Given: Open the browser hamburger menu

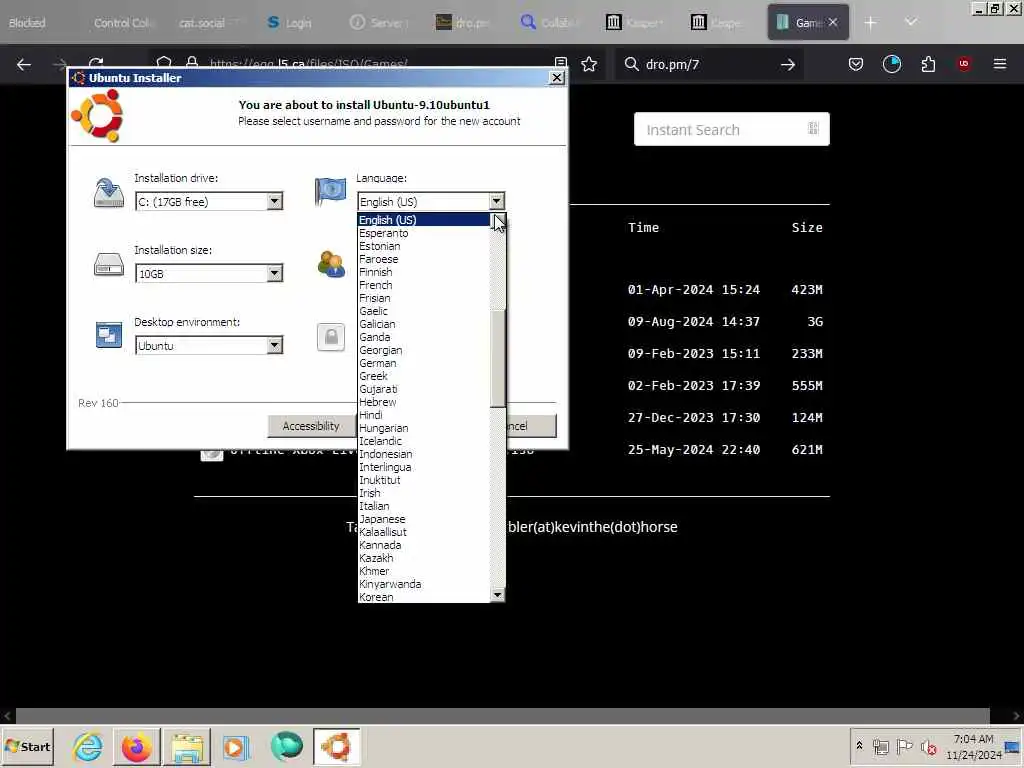Looking at the screenshot, I should (x=999, y=64).
